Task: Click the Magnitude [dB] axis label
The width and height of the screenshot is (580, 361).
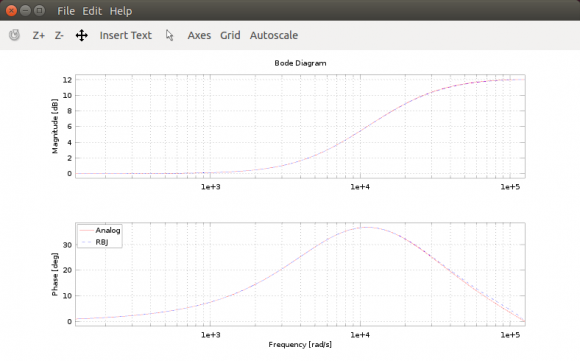Action: click(x=55, y=126)
